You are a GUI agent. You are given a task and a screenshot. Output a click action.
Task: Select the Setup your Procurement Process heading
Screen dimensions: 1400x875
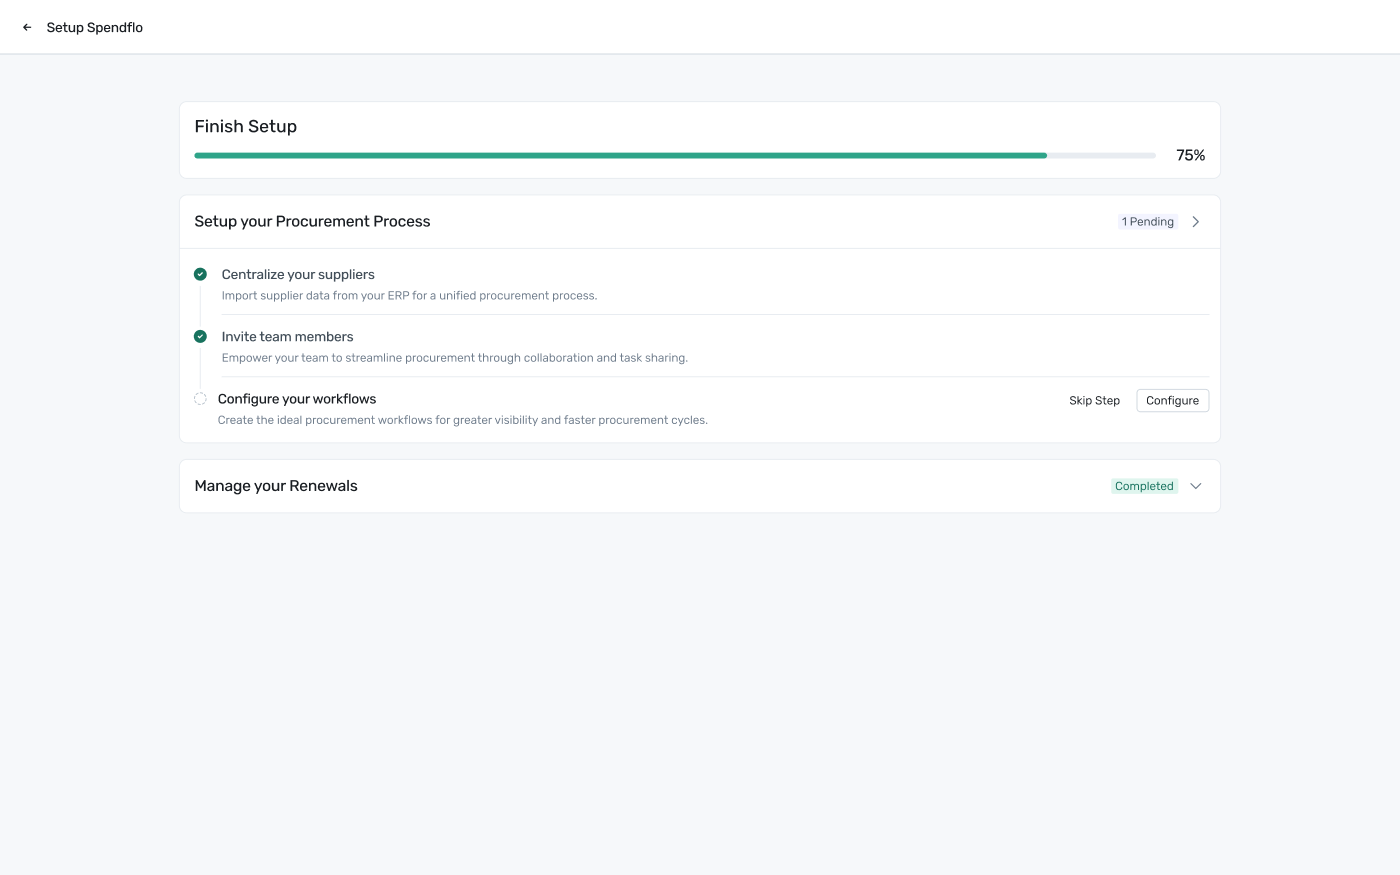click(x=312, y=222)
